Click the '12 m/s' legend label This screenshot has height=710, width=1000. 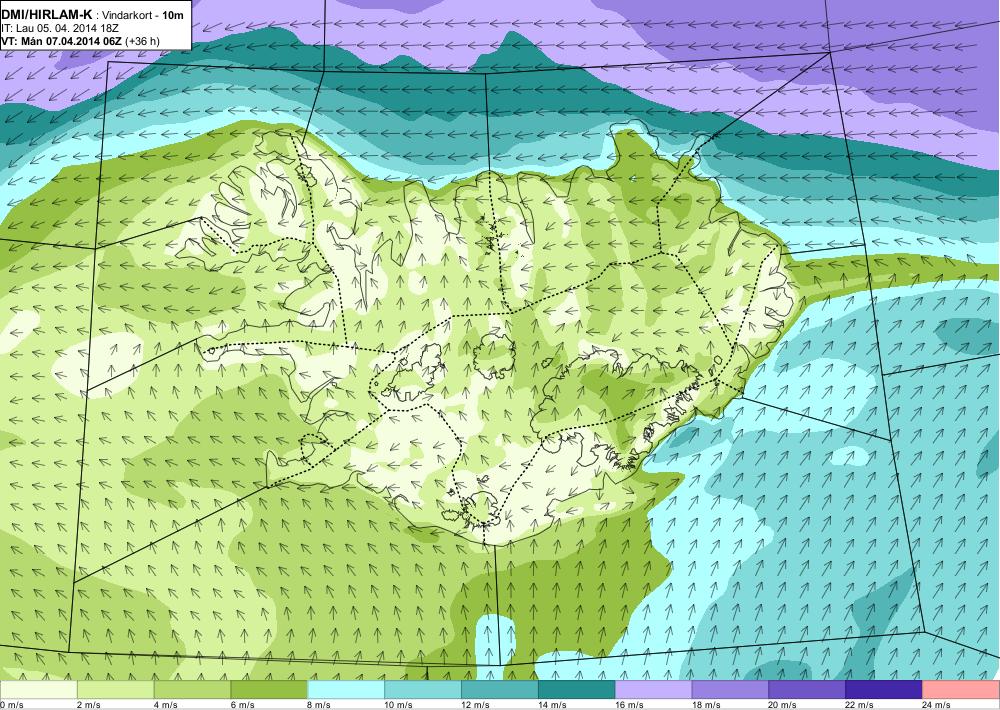click(476, 705)
